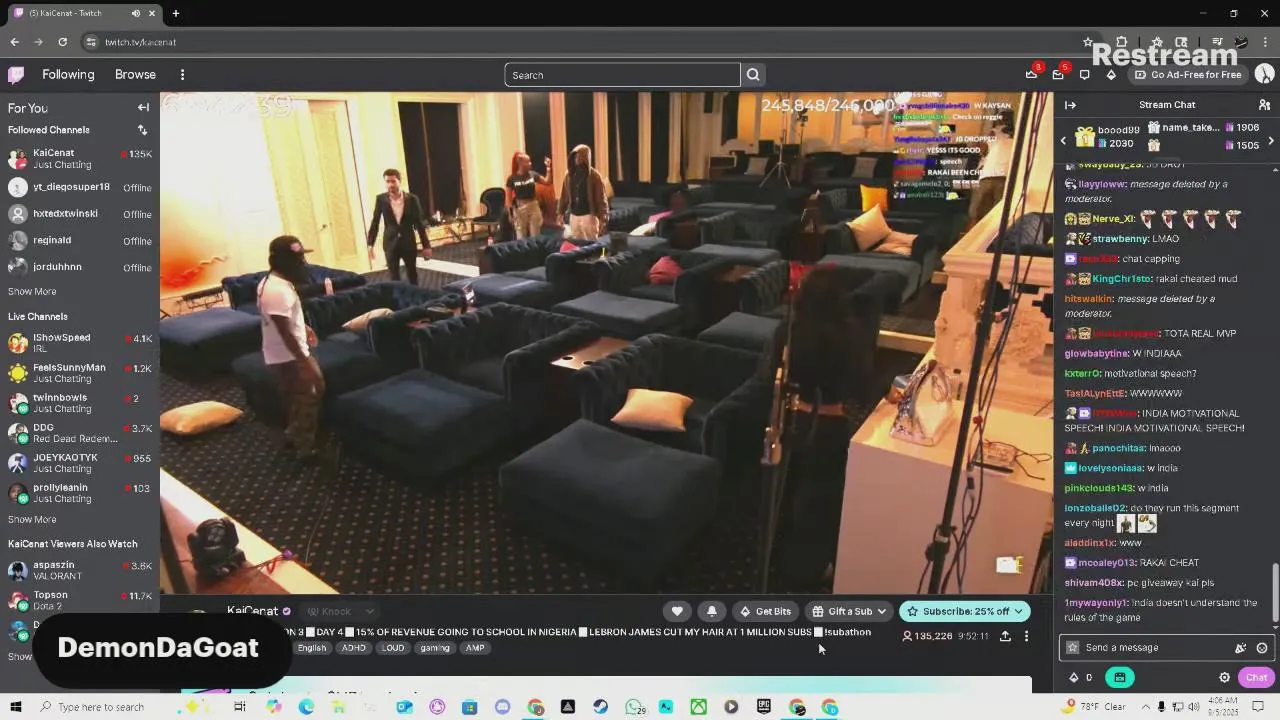Open the English tag
The image size is (1280, 720).
pos(312,648)
